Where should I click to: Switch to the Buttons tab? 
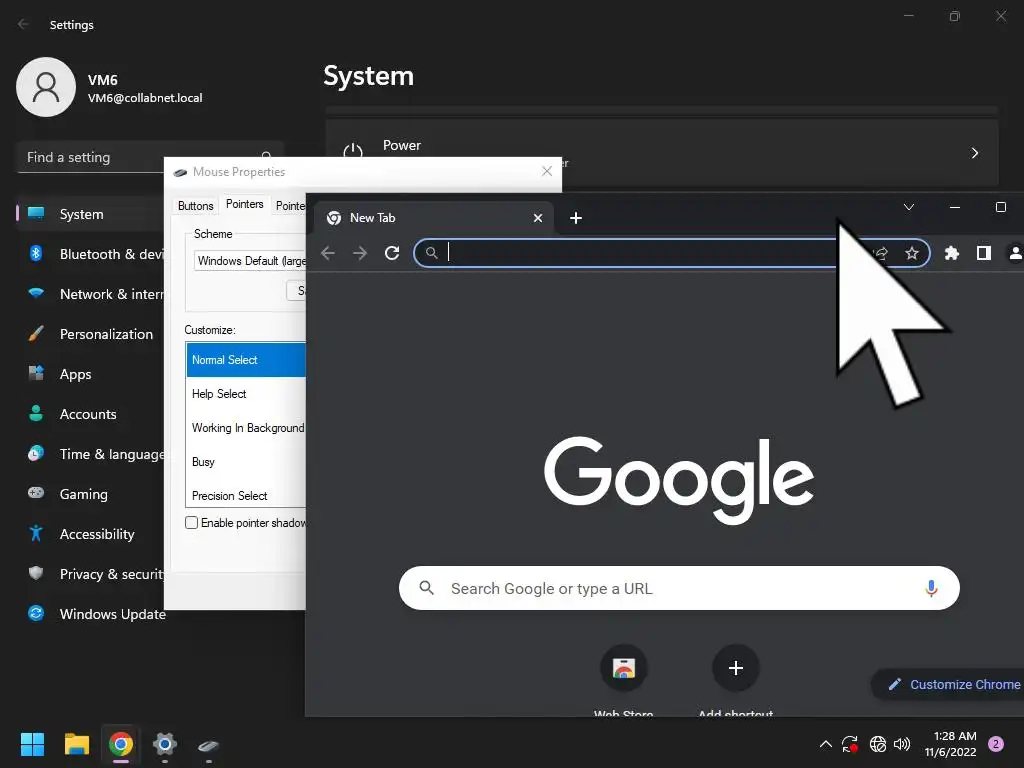(195, 206)
